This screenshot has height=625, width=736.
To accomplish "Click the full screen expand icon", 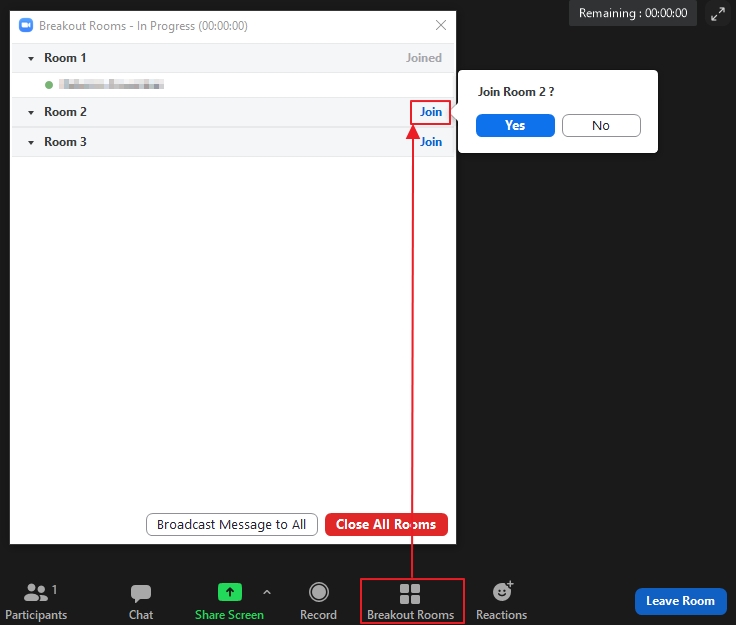I will (x=718, y=14).
